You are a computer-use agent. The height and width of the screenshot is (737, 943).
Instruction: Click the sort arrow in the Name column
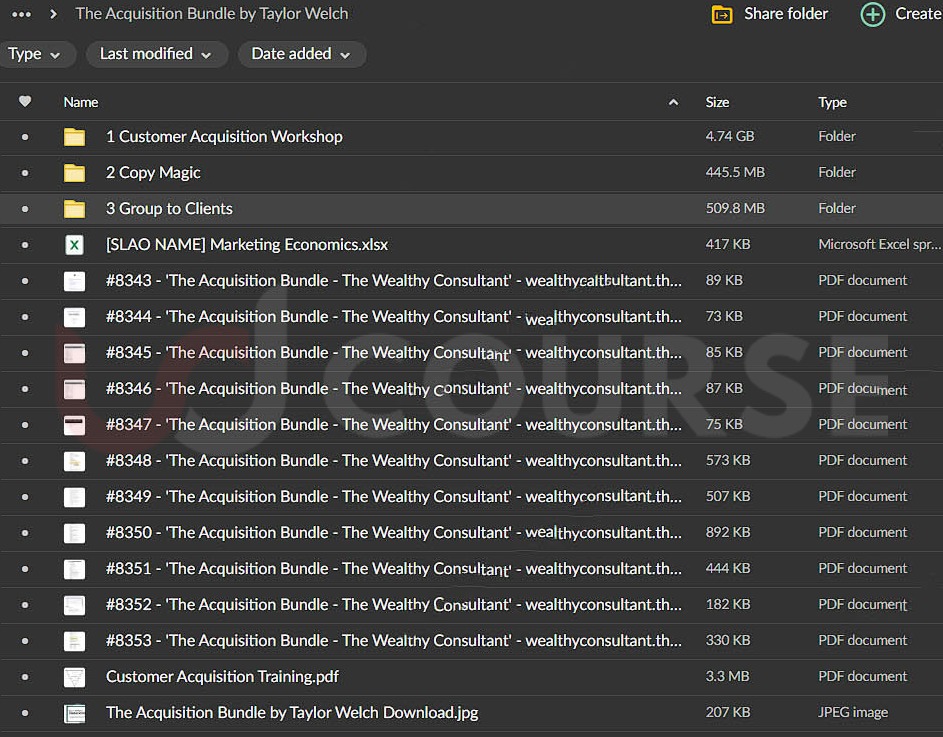[x=674, y=102]
